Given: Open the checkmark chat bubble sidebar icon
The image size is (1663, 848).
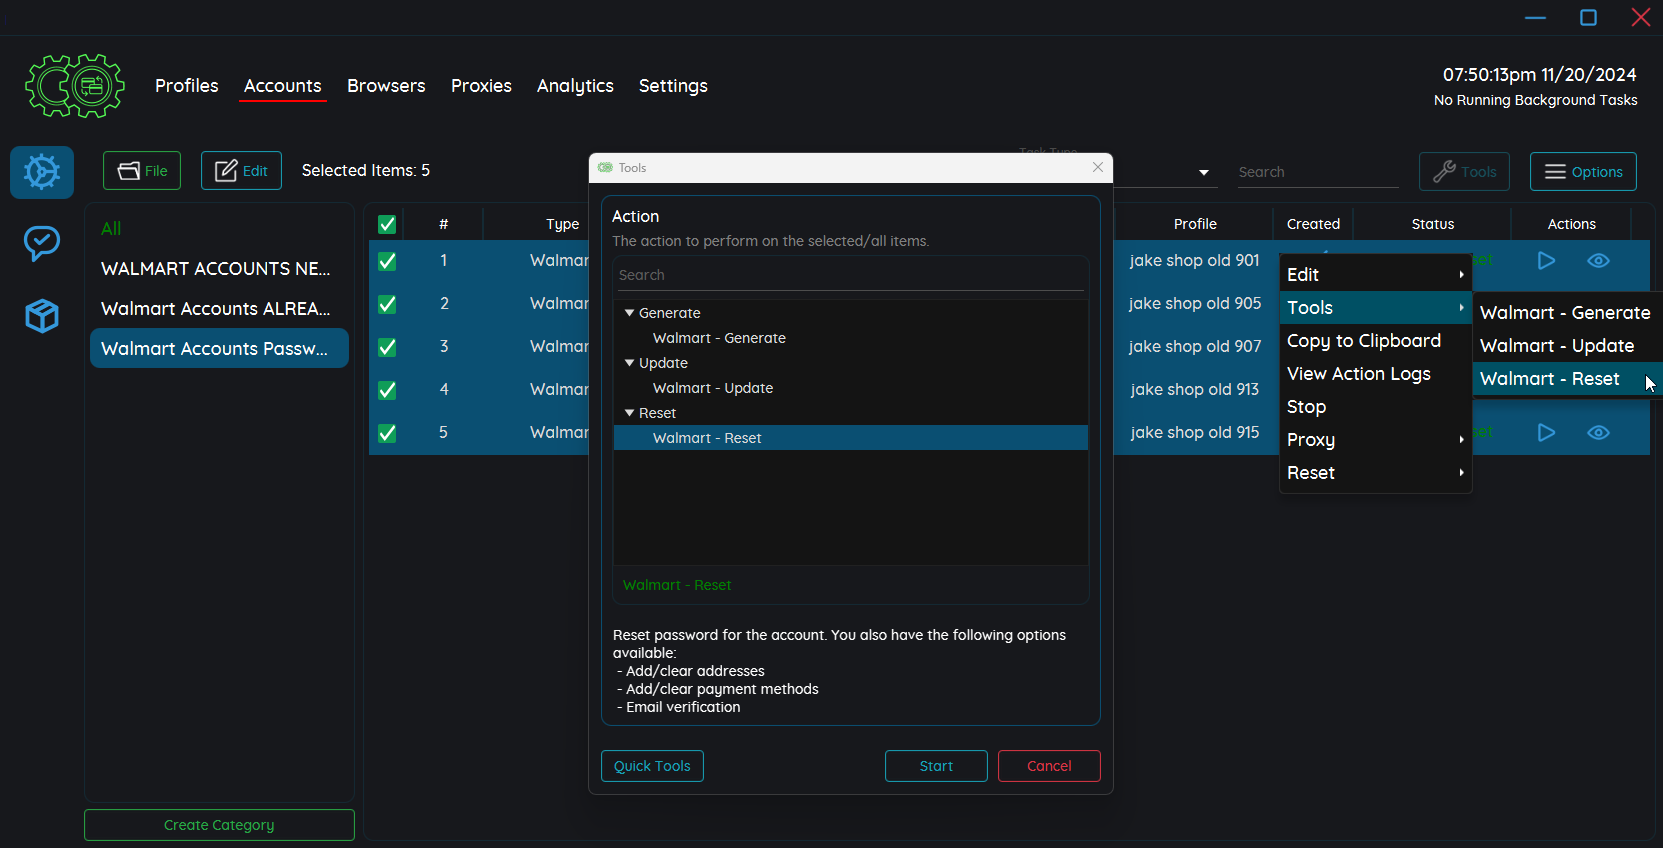Looking at the screenshot, I should [42, 243].
